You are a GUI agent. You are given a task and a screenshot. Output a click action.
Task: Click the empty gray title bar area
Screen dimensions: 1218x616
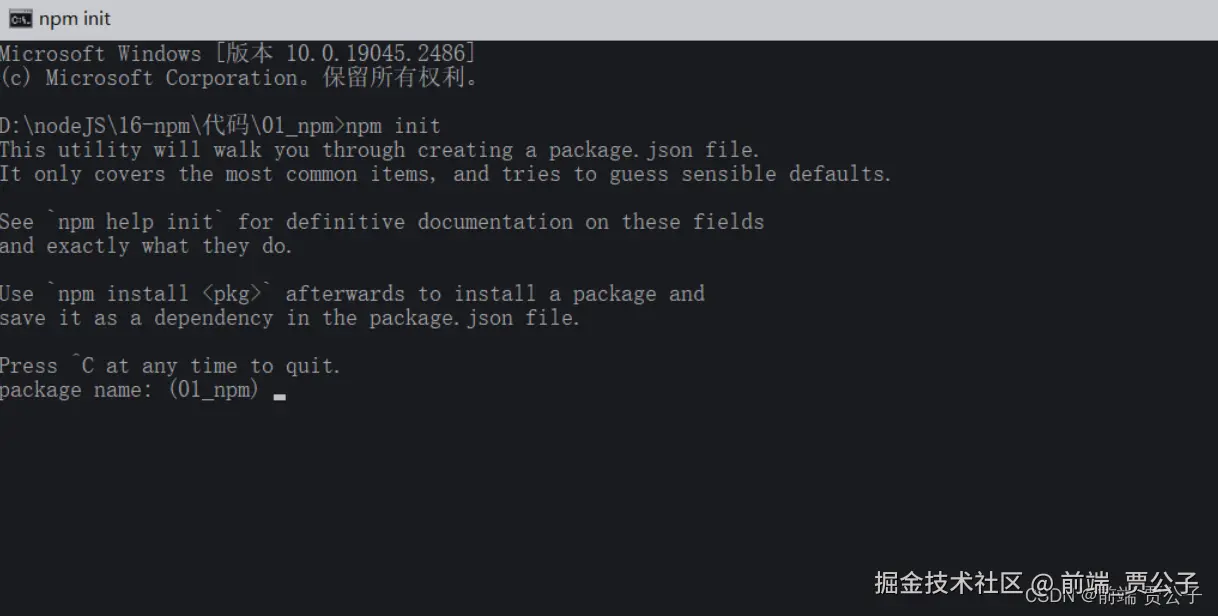pyautogui.click(x=660, y=19)
